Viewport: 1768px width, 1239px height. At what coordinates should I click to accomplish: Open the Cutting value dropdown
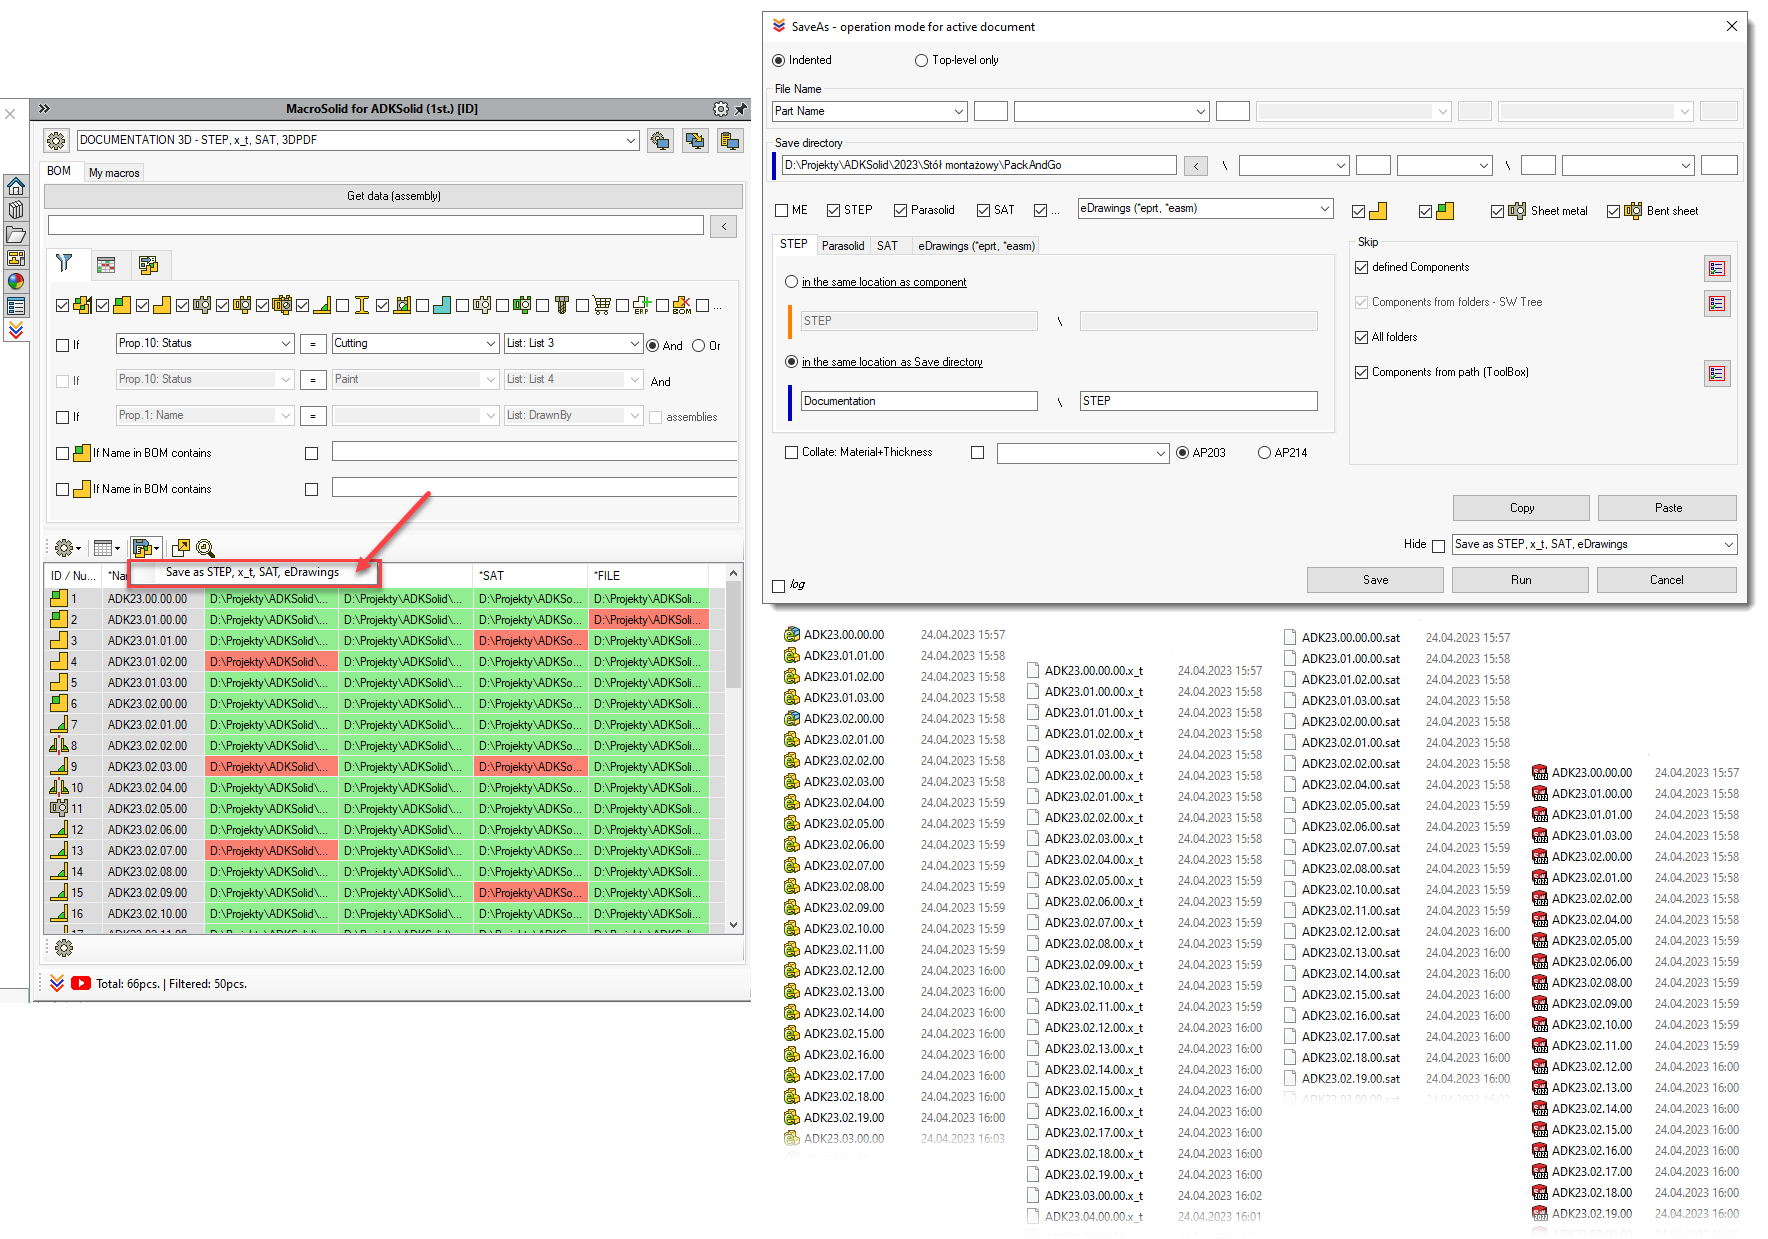coord(415,344)
